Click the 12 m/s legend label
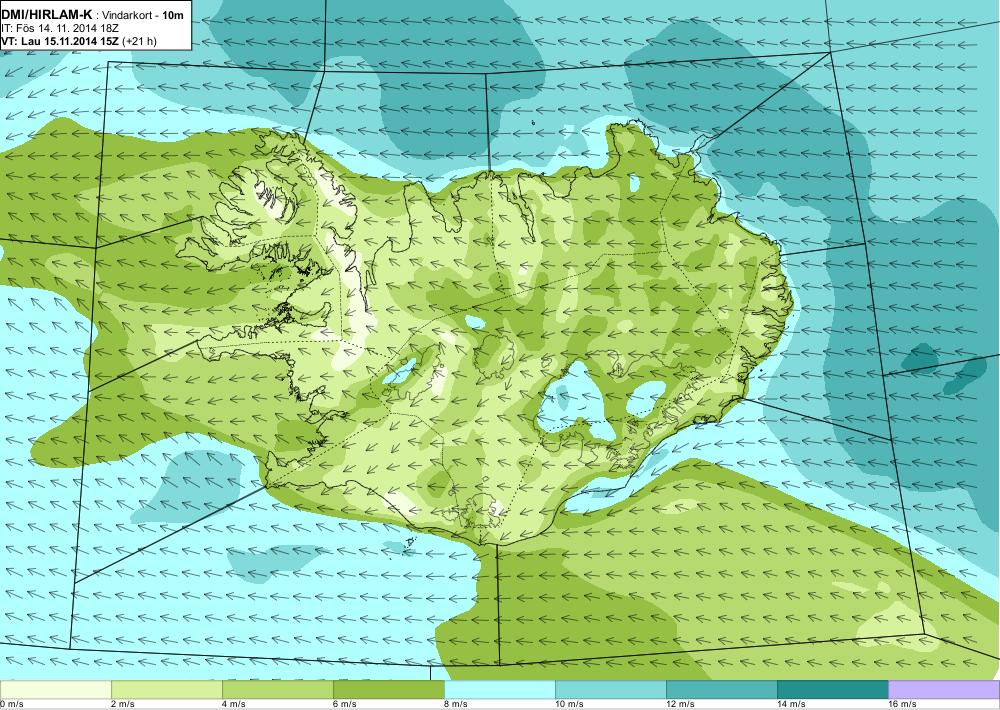This screenshot has height=710, width=1000. pyautogui.click(x=680, y=704)
